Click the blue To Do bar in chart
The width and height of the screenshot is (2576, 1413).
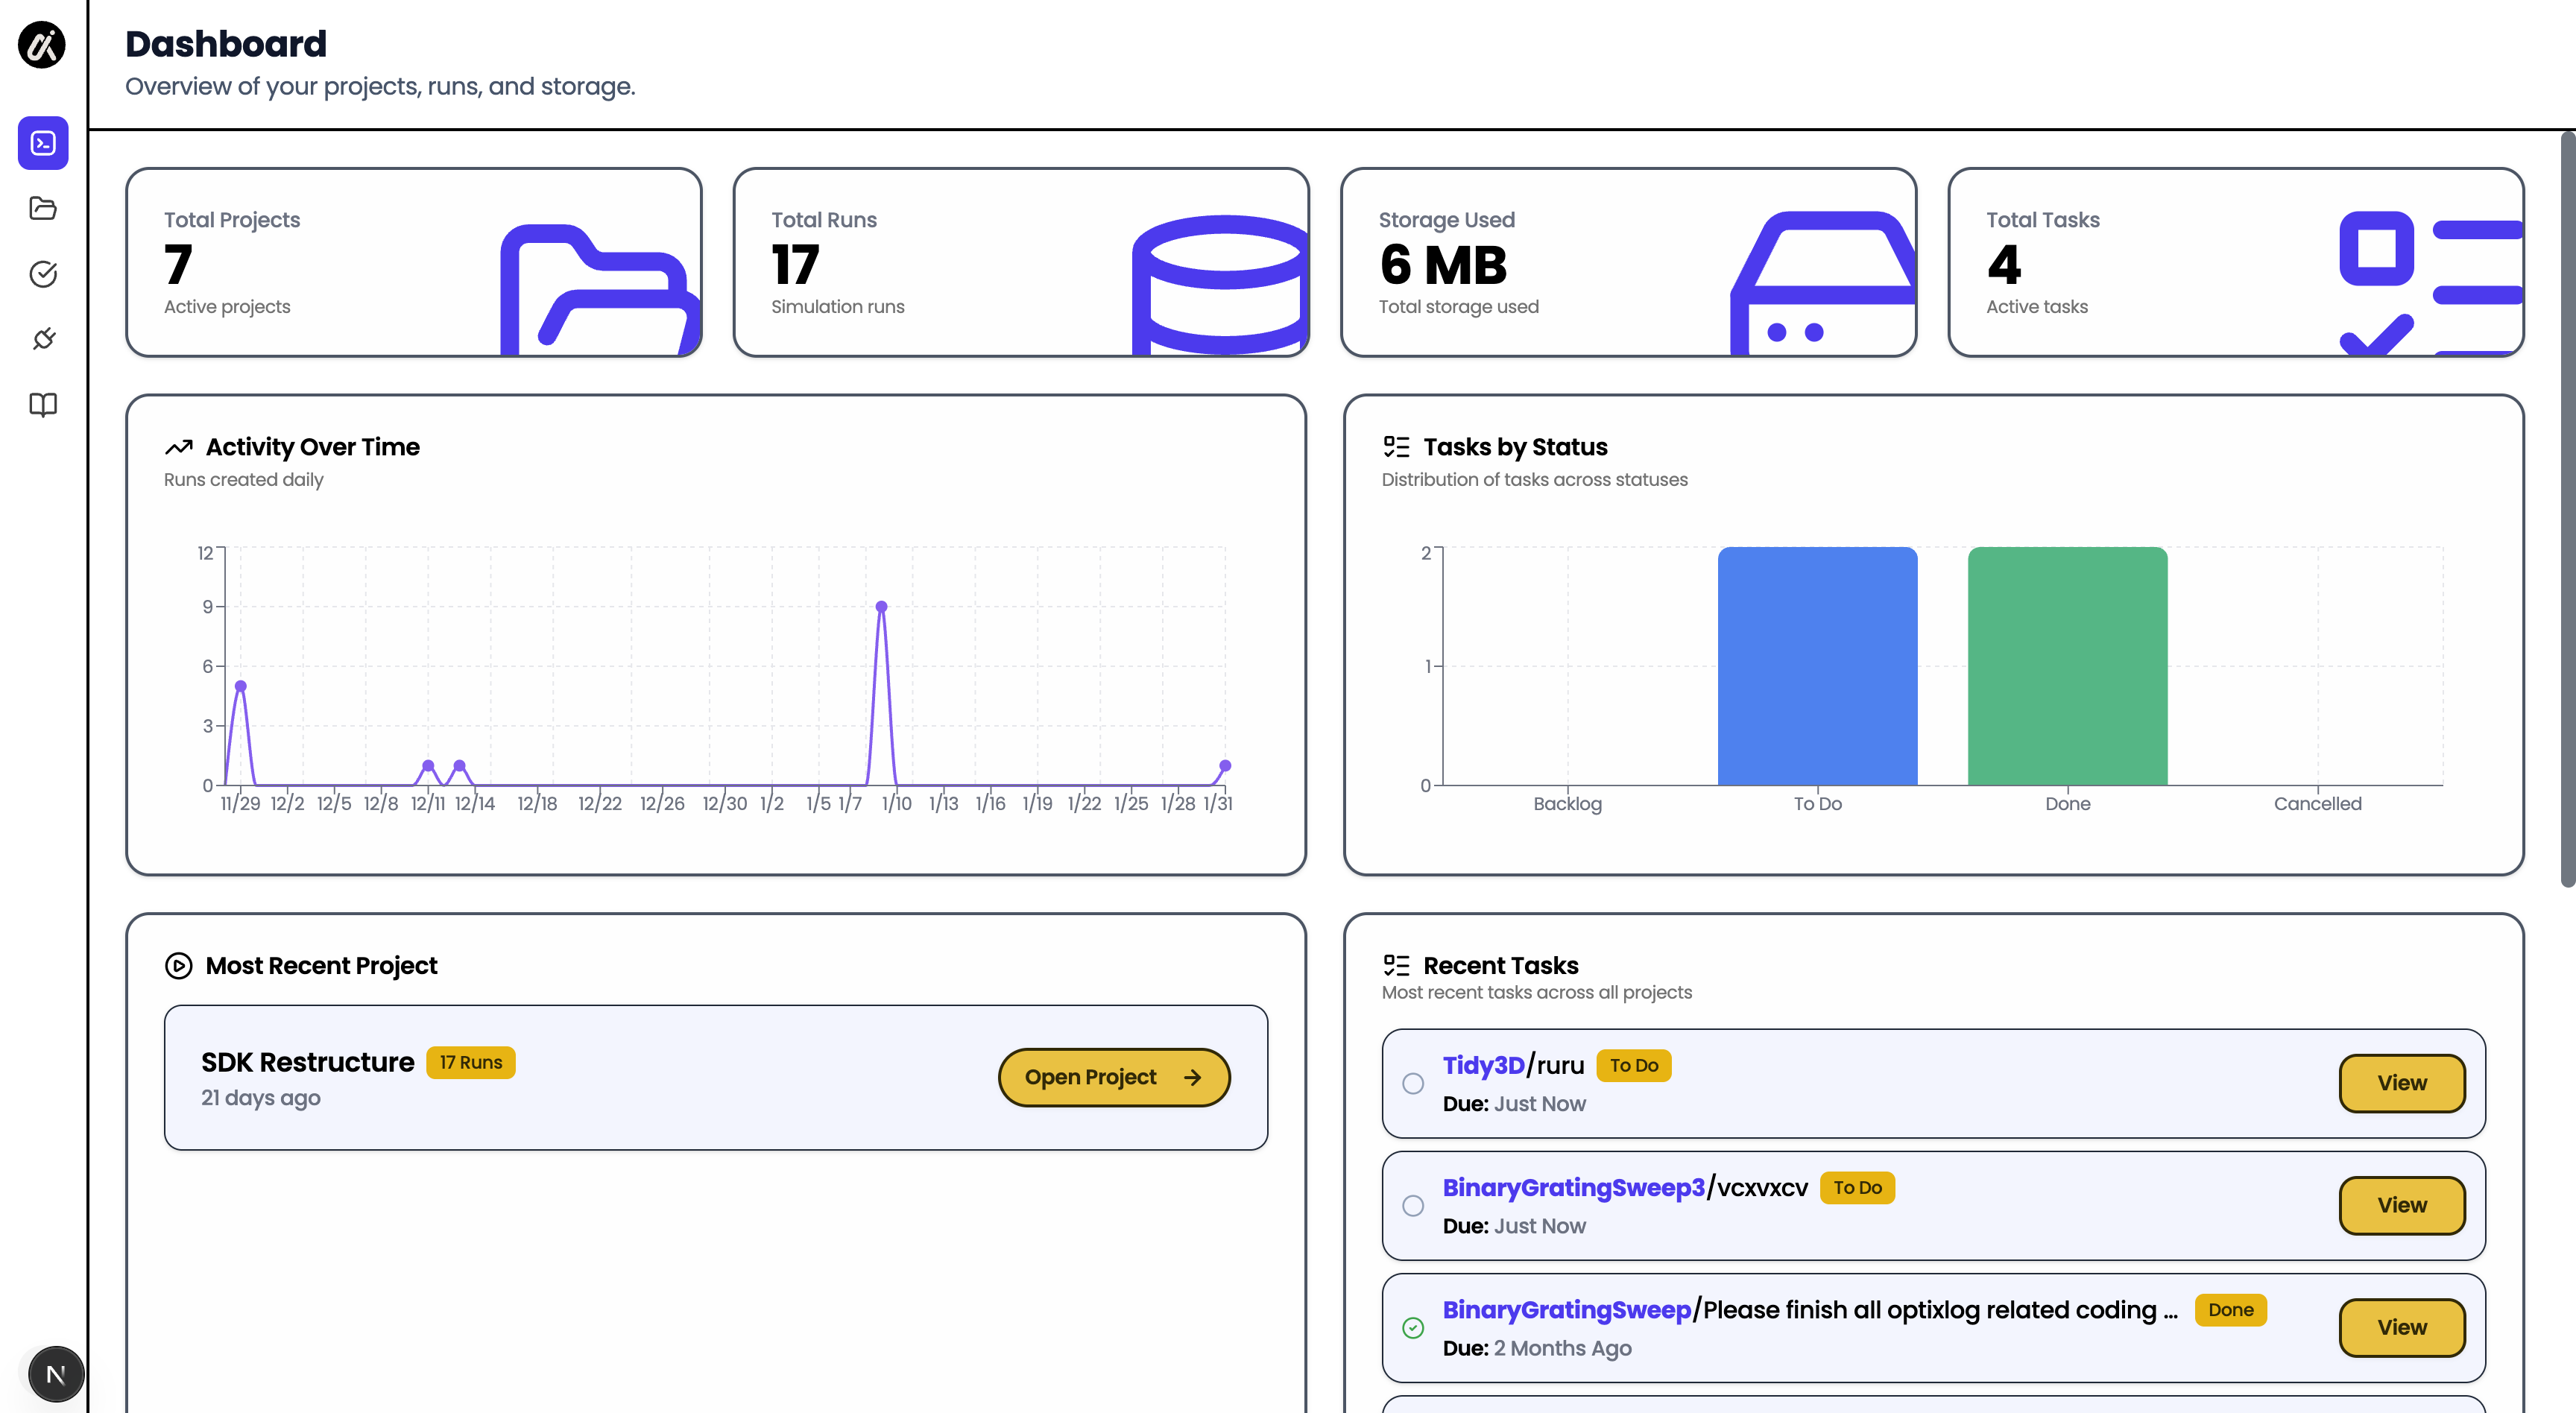[1817, 666]
